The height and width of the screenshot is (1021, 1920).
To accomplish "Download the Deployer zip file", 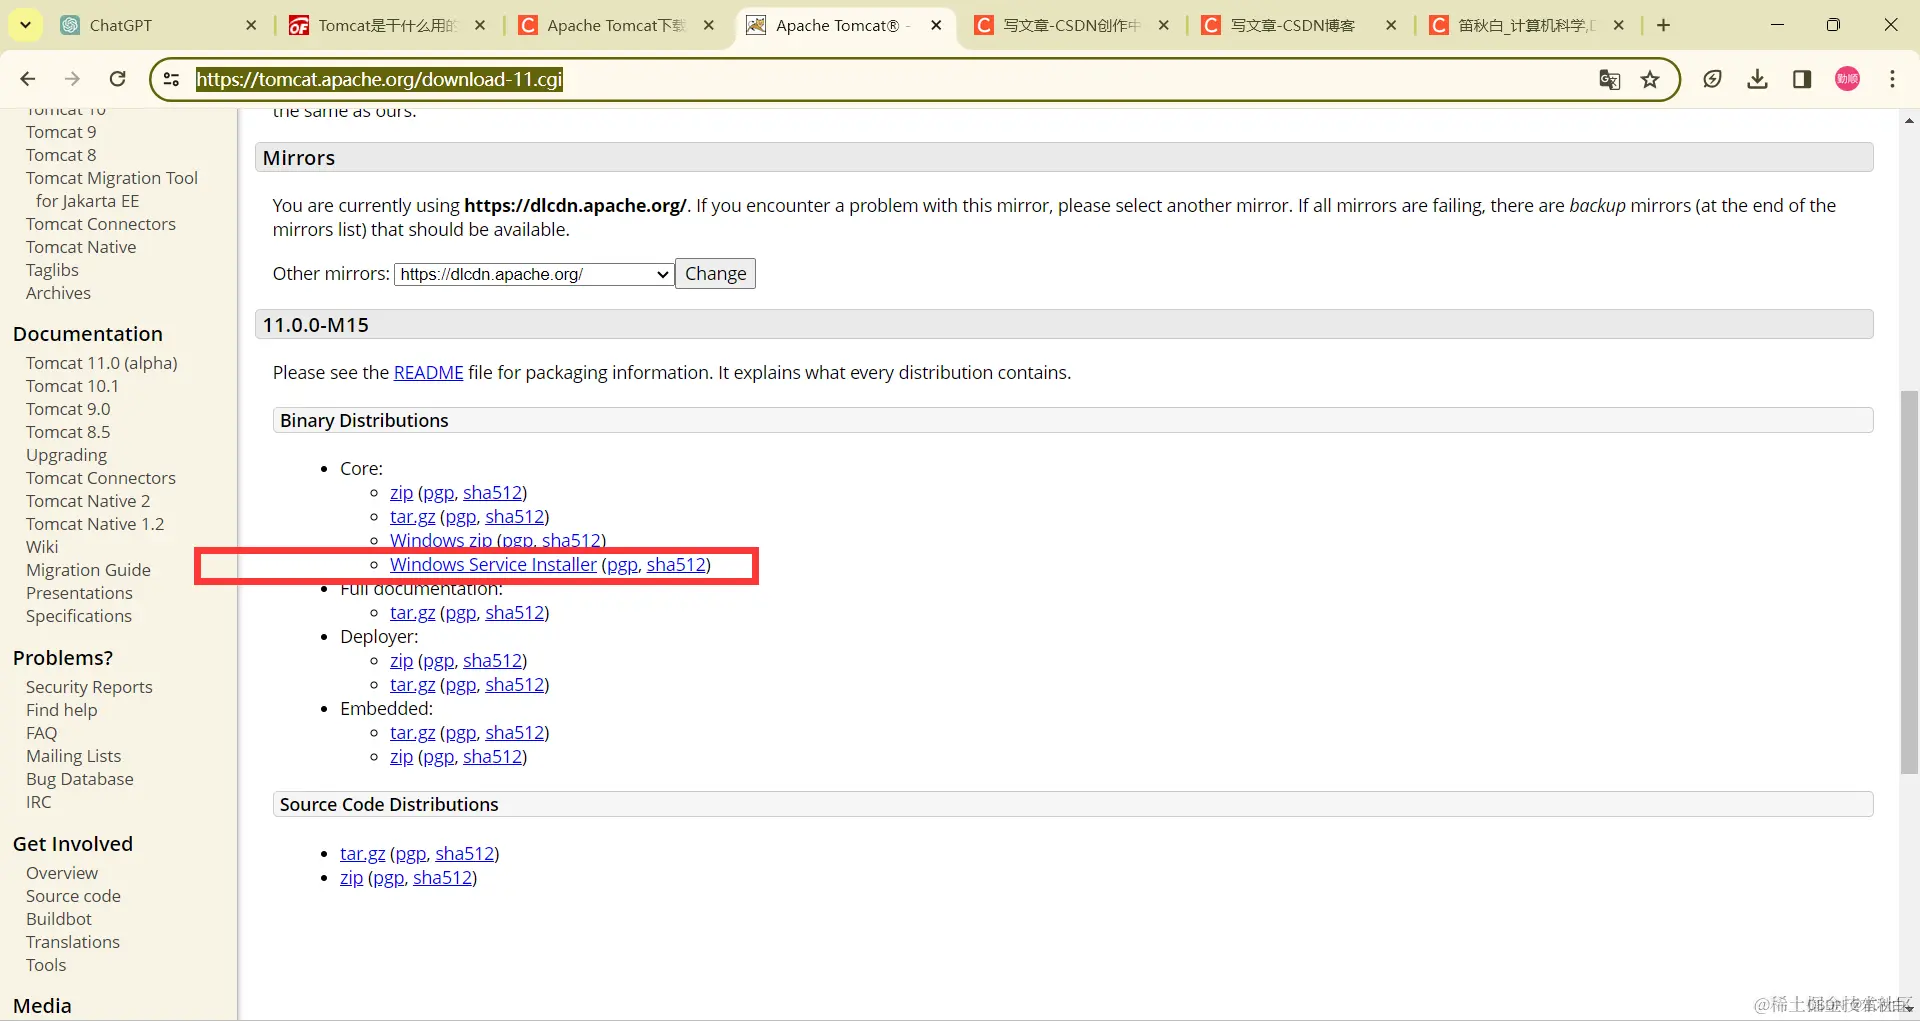I will click(401, 661).
